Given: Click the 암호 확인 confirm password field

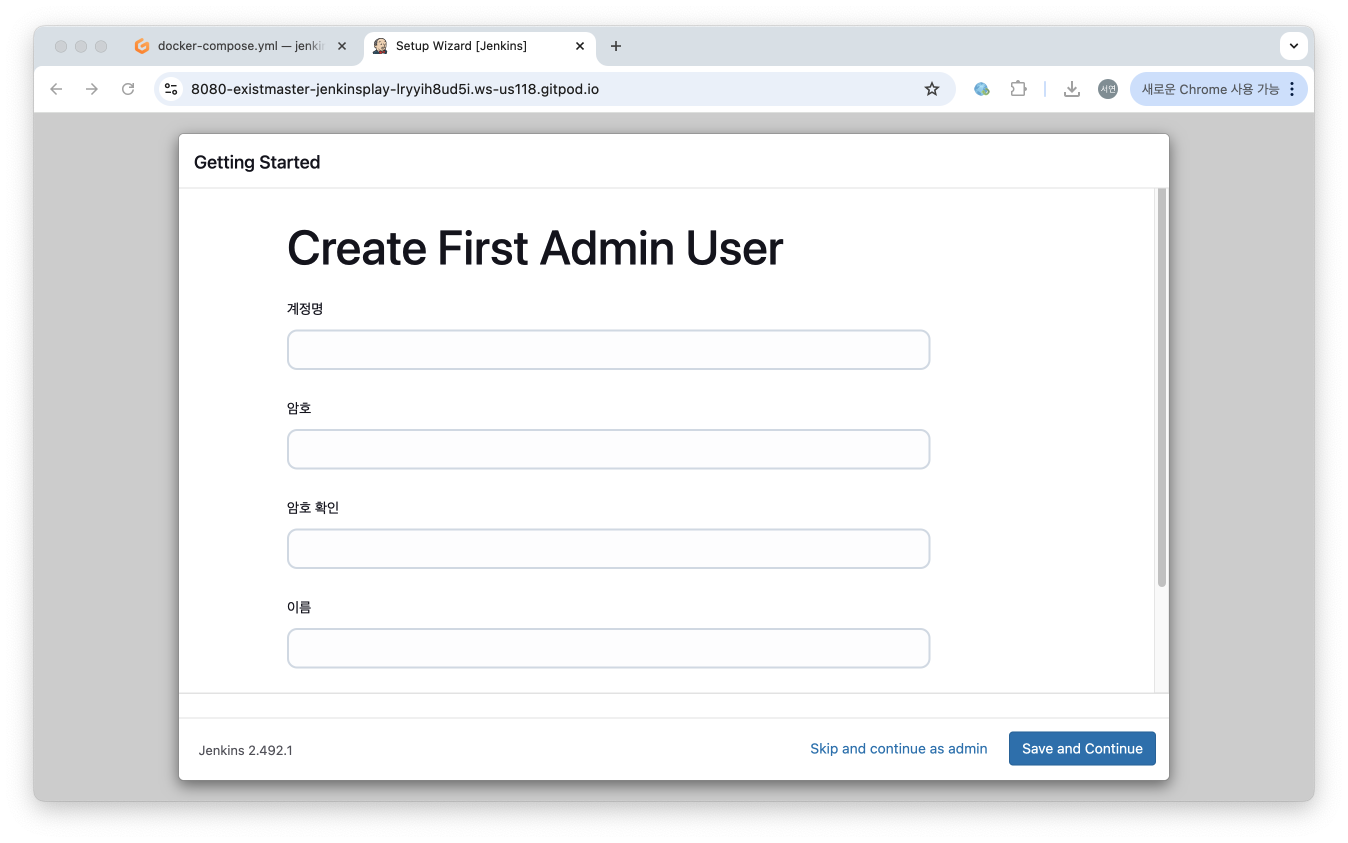Looking at the screenshot, I should [x=608, y=549].
